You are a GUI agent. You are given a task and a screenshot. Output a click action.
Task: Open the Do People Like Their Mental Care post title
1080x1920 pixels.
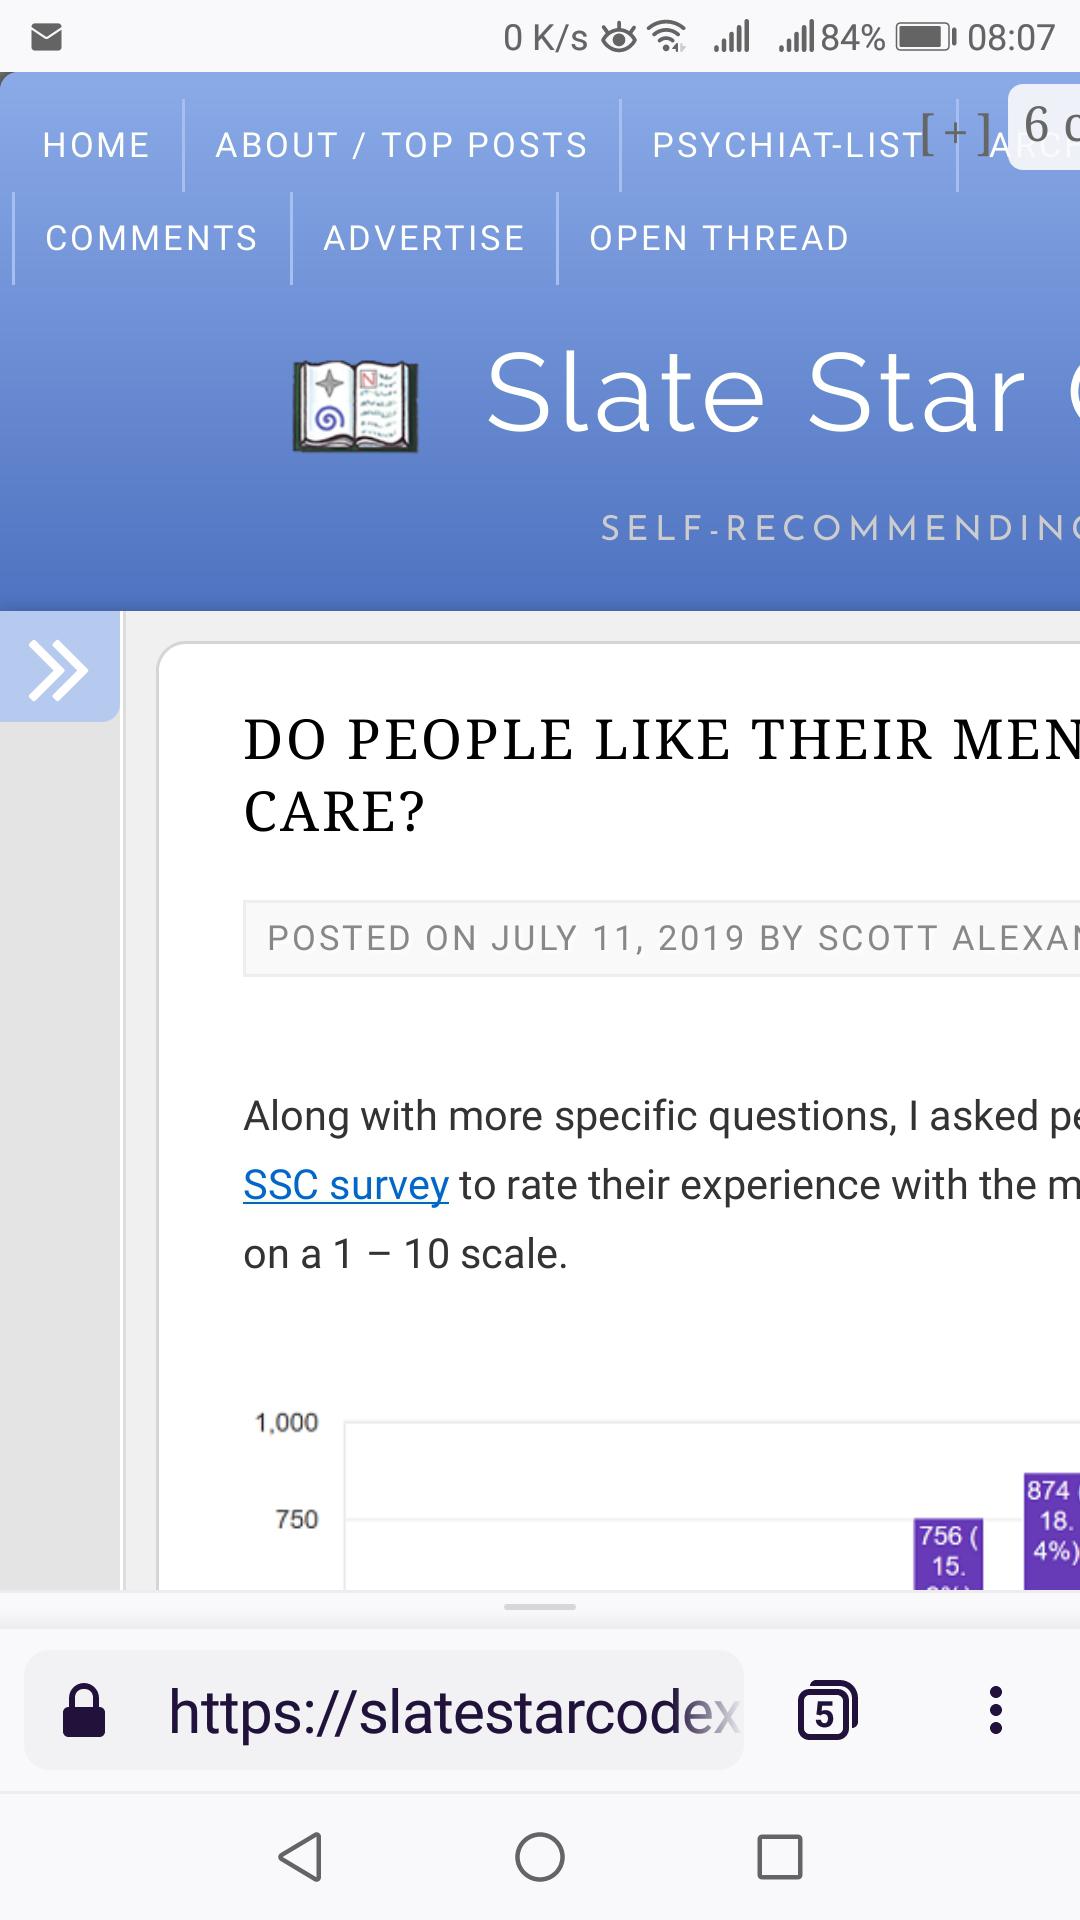coord(662,775)
